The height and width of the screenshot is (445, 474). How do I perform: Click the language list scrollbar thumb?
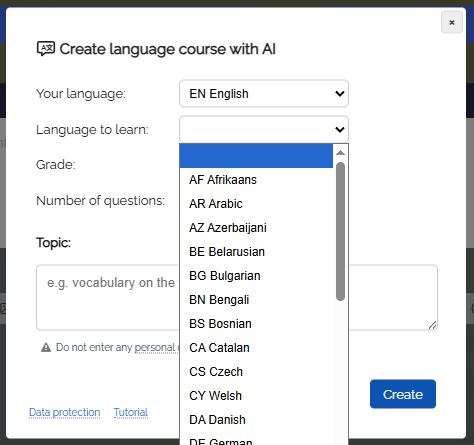(340, 231)
